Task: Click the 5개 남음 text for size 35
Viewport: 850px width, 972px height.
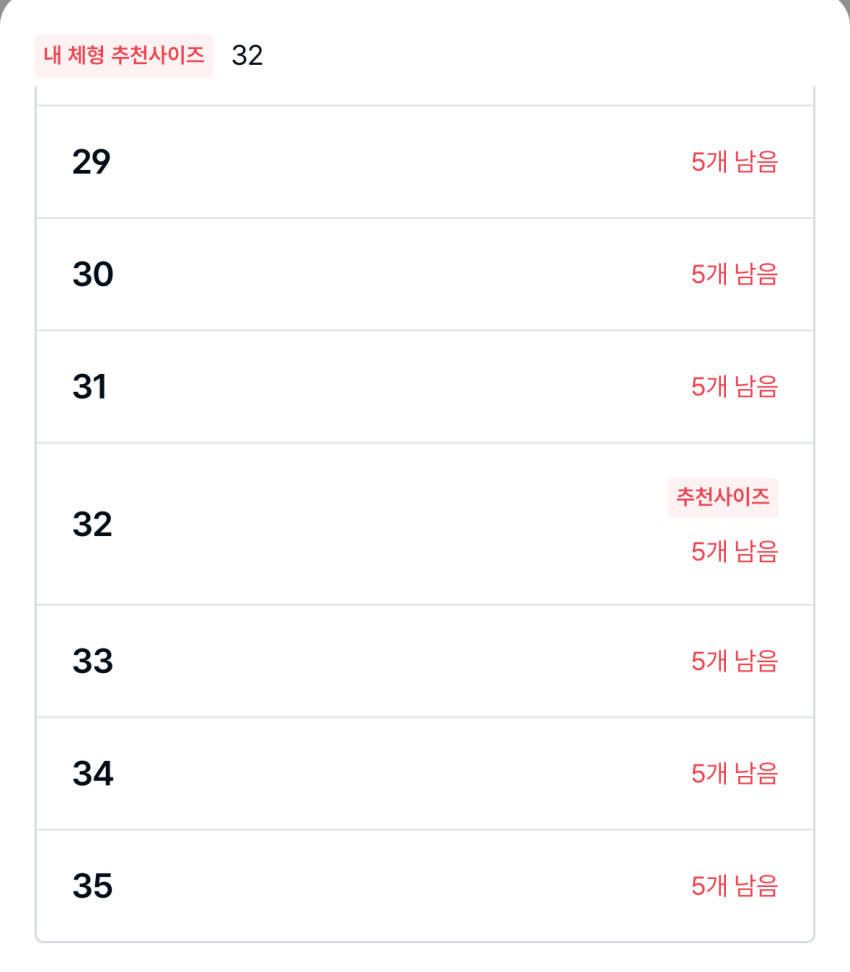Action: coord(734,886)
